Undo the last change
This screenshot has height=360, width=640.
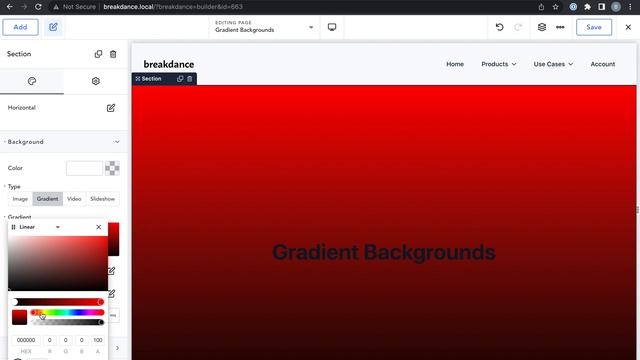pos(500,27)
